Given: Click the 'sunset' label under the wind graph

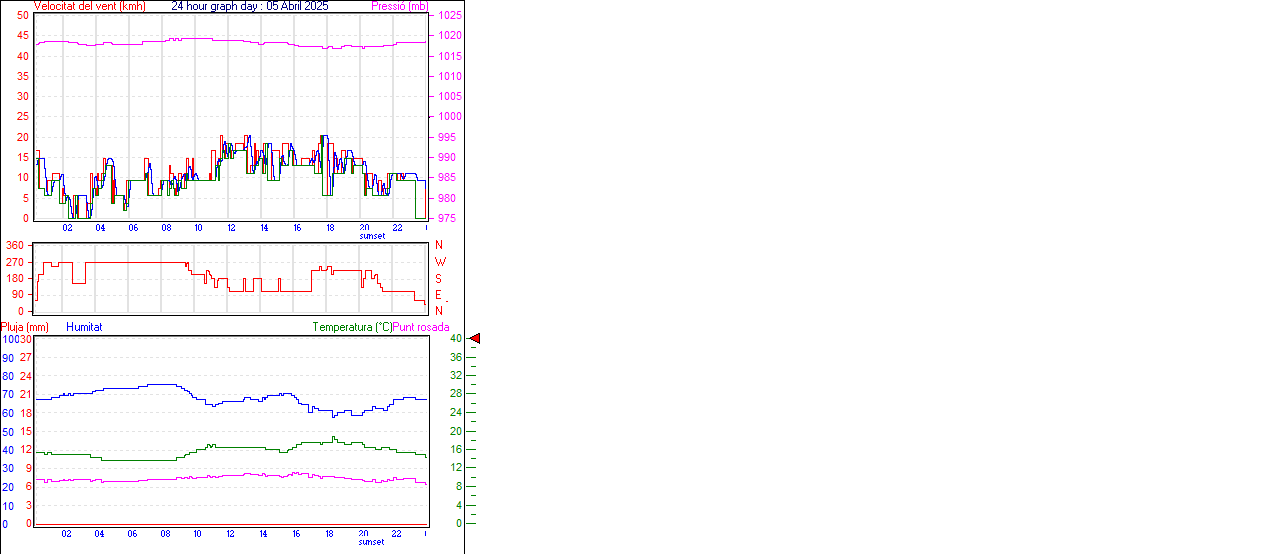Looking at the screenshot, I should tap(371, 236).
